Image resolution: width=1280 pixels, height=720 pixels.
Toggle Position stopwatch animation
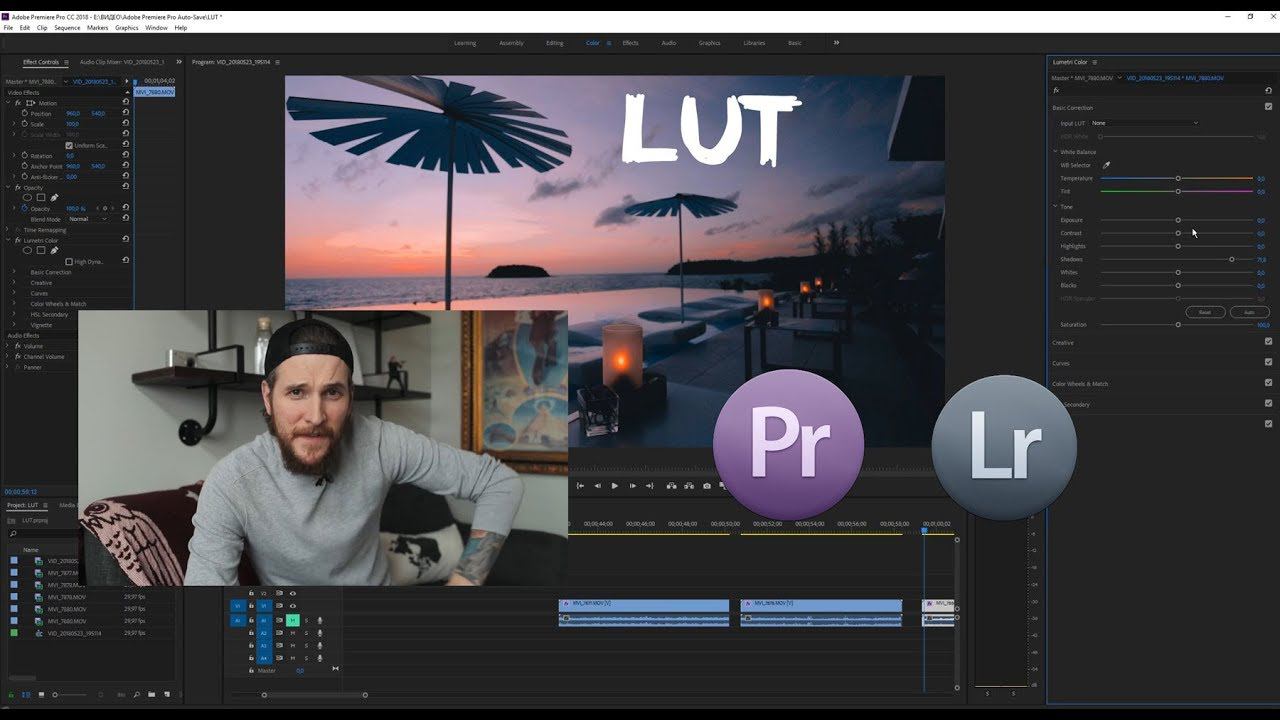click(25, 113)
